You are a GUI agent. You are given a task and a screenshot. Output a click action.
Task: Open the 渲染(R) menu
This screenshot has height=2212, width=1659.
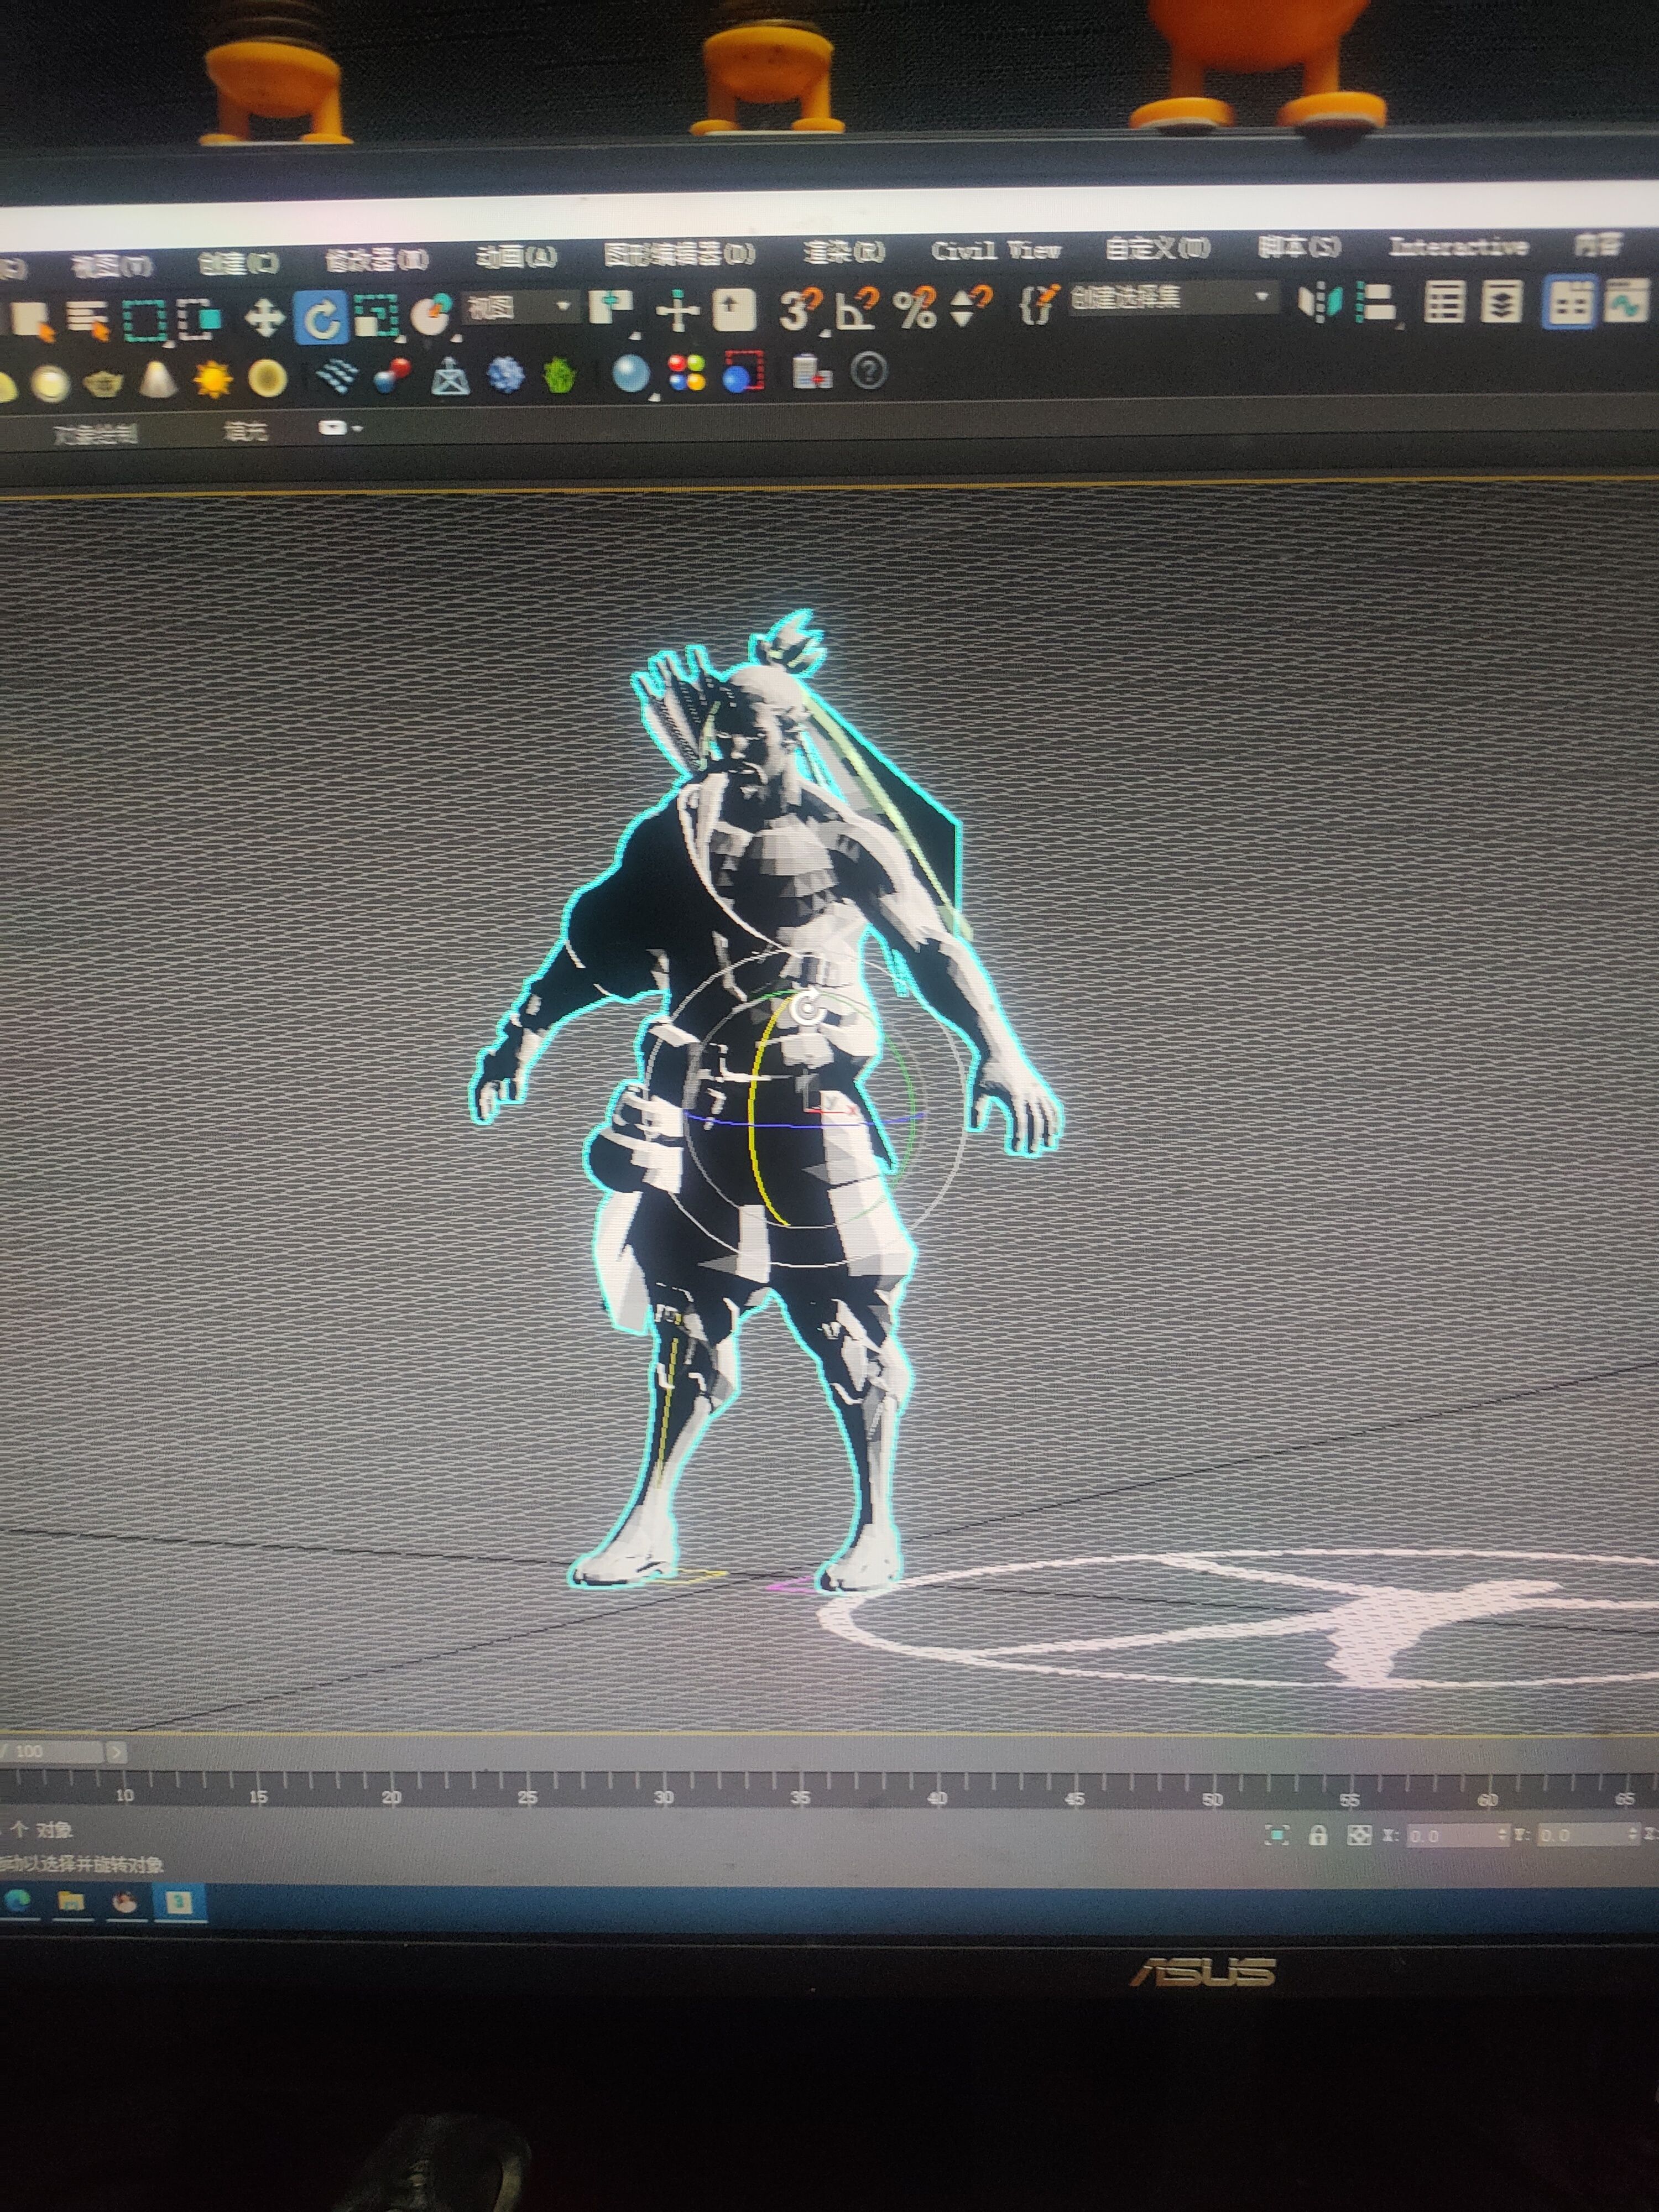(x=843, y=251)
